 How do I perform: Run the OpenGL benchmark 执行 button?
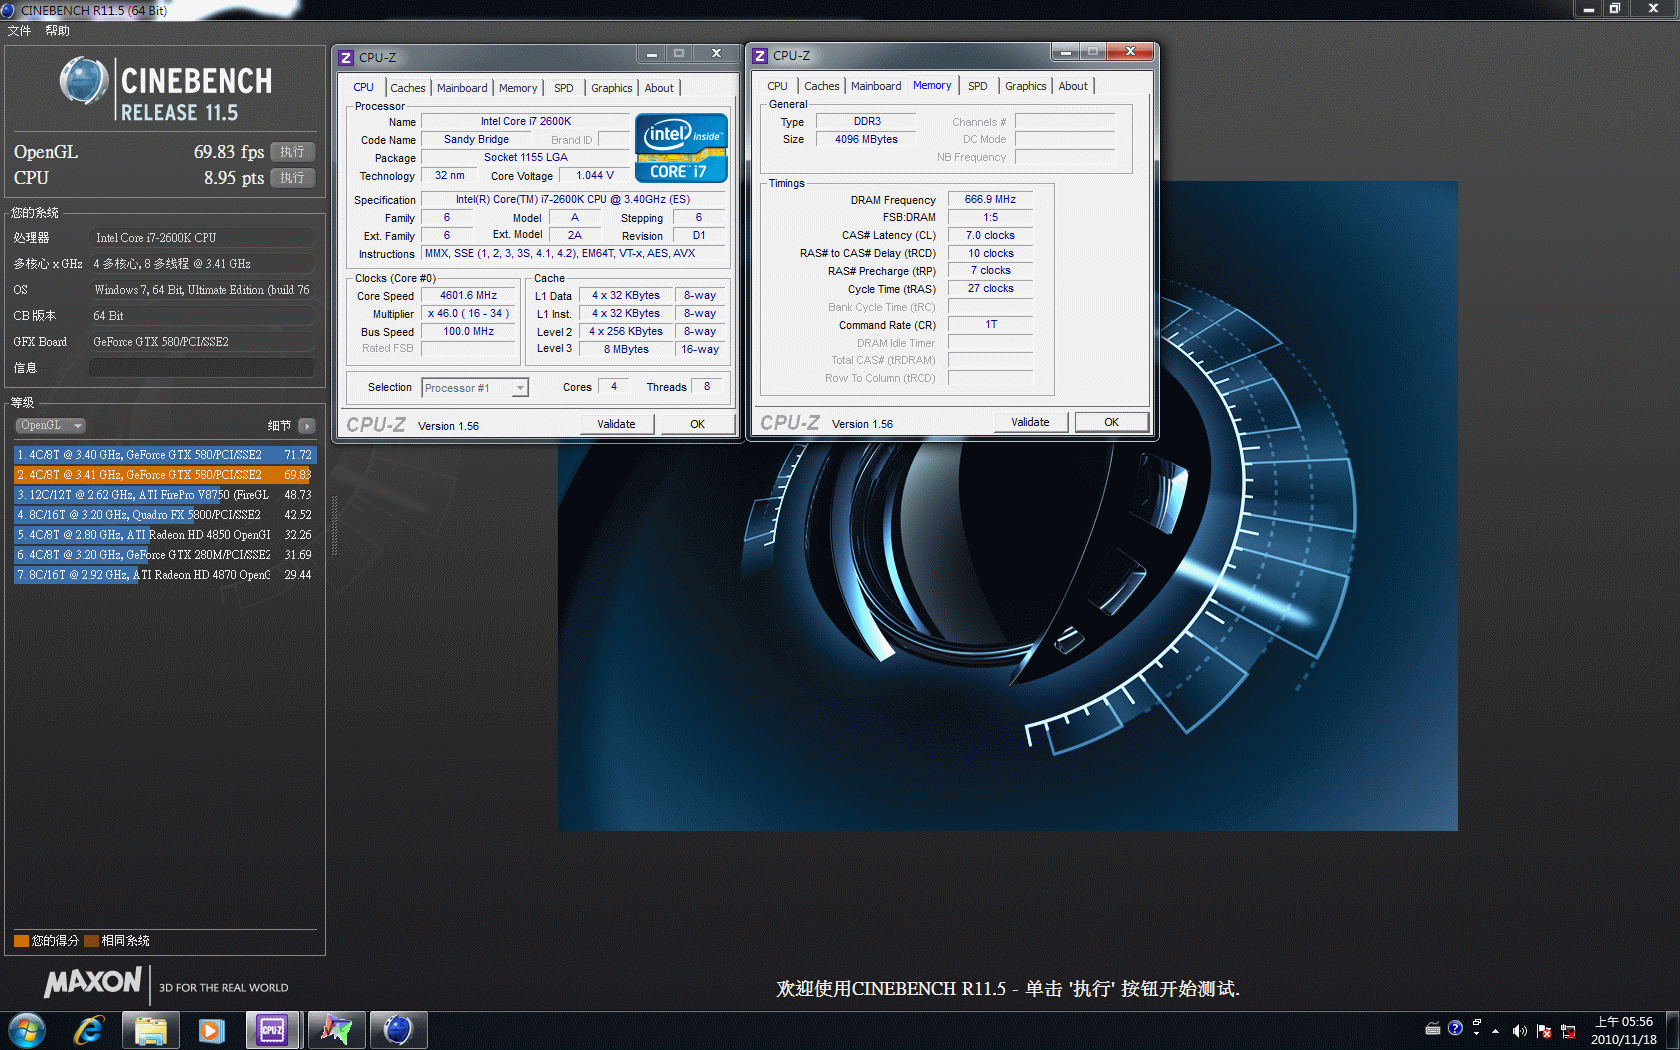tap(293, 152)
